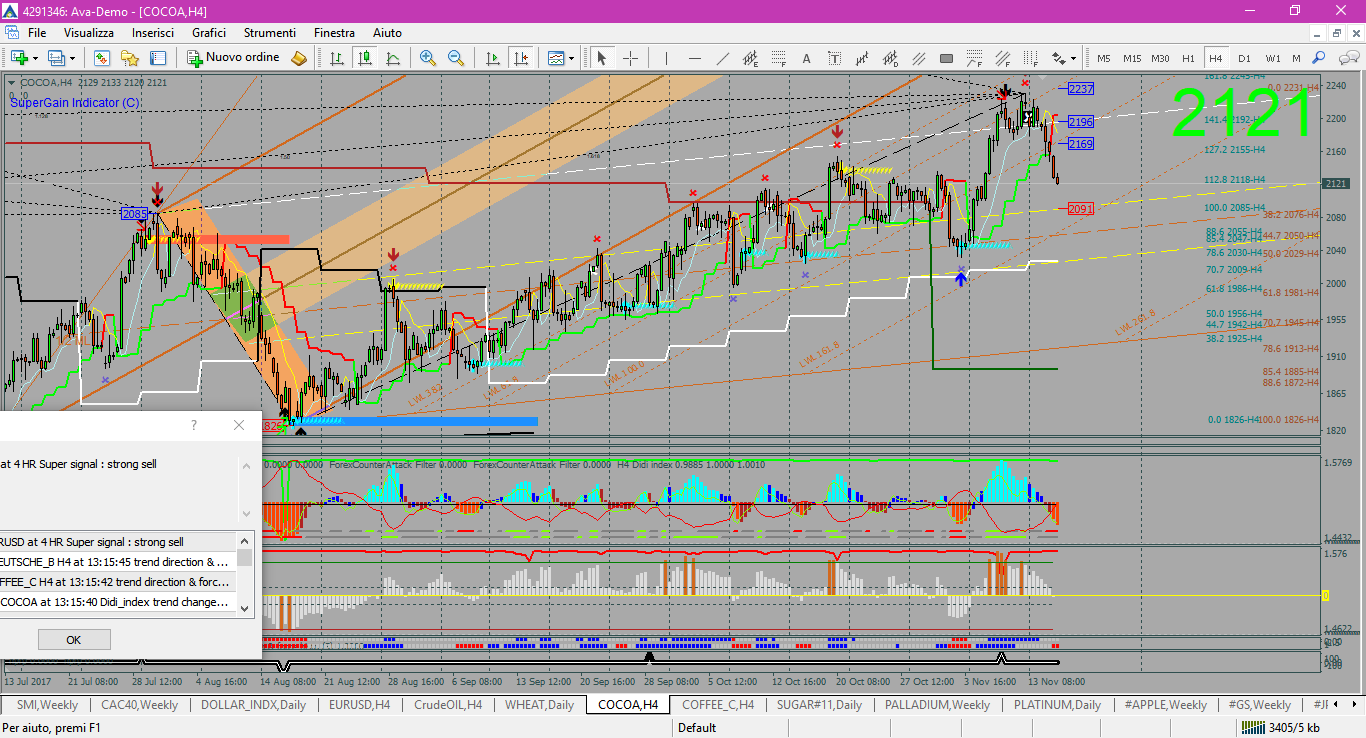Expand the arrows tool dropdown

click(1073, 58)
